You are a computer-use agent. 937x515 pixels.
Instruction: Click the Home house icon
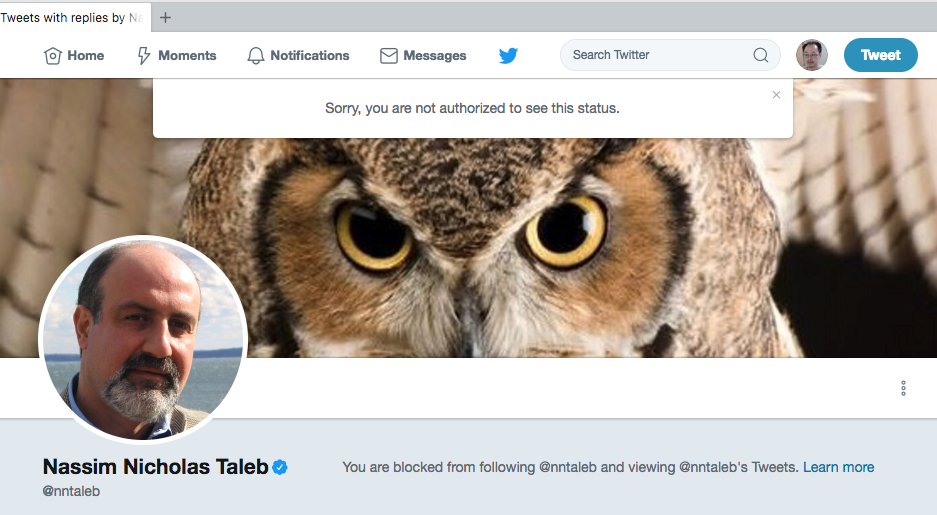coord(53,56)
